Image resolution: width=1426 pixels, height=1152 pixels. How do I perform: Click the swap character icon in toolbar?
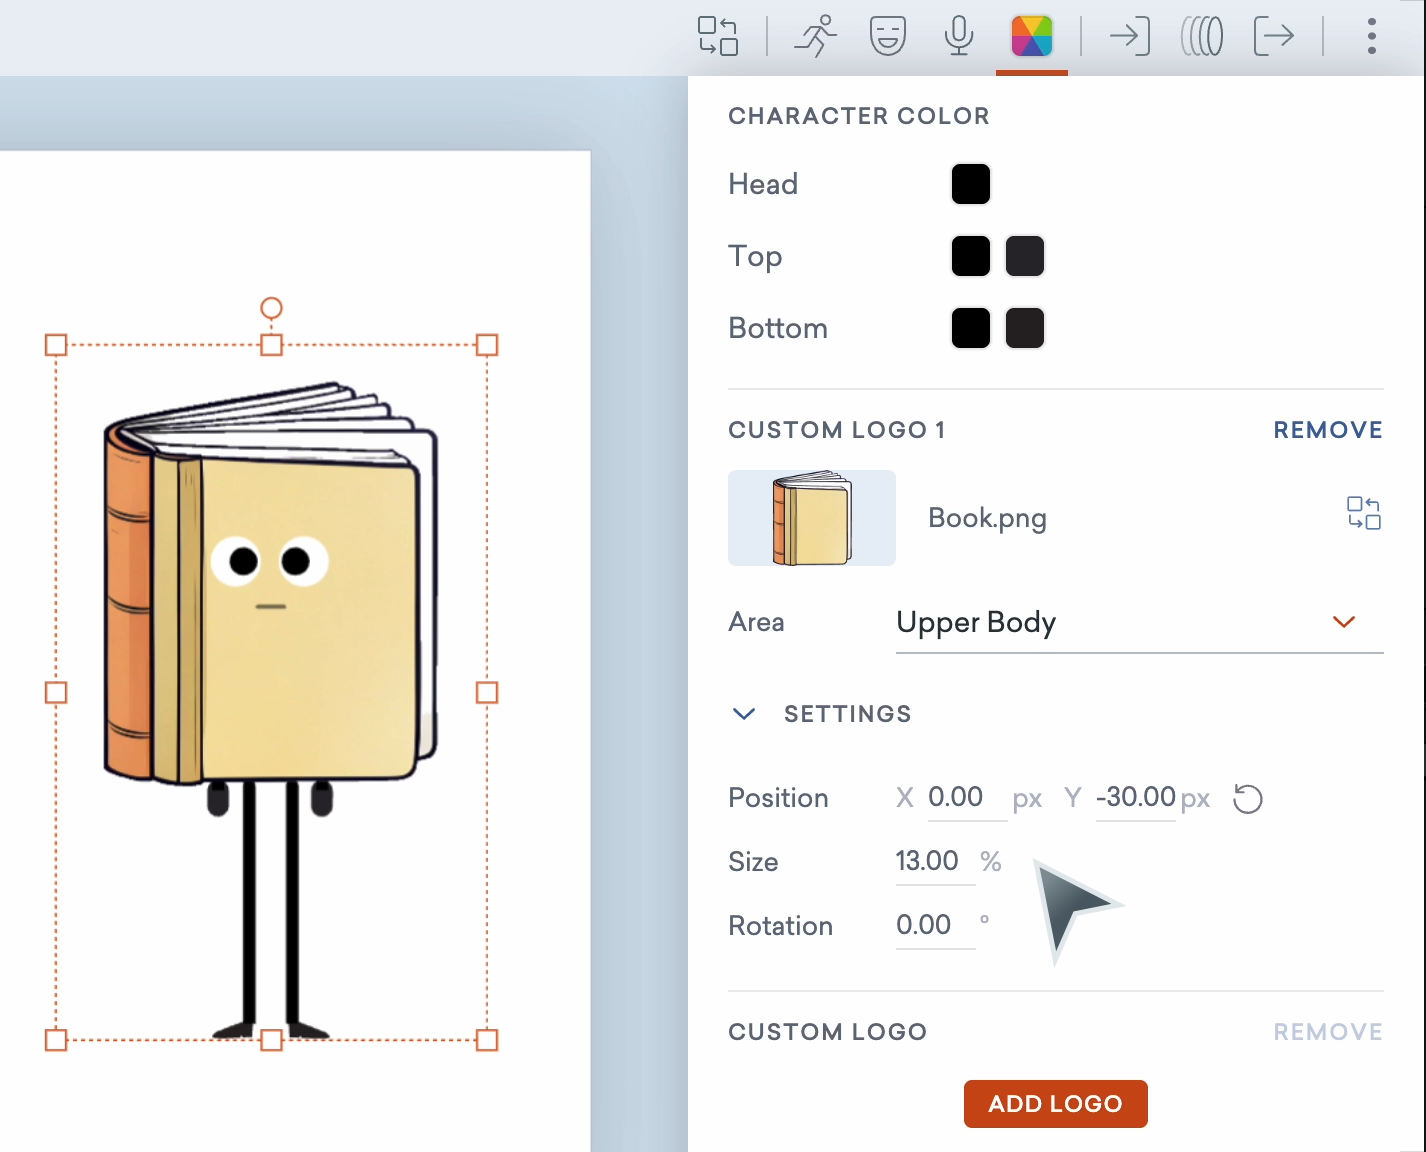pyautogui.click(x=717, y=36)
